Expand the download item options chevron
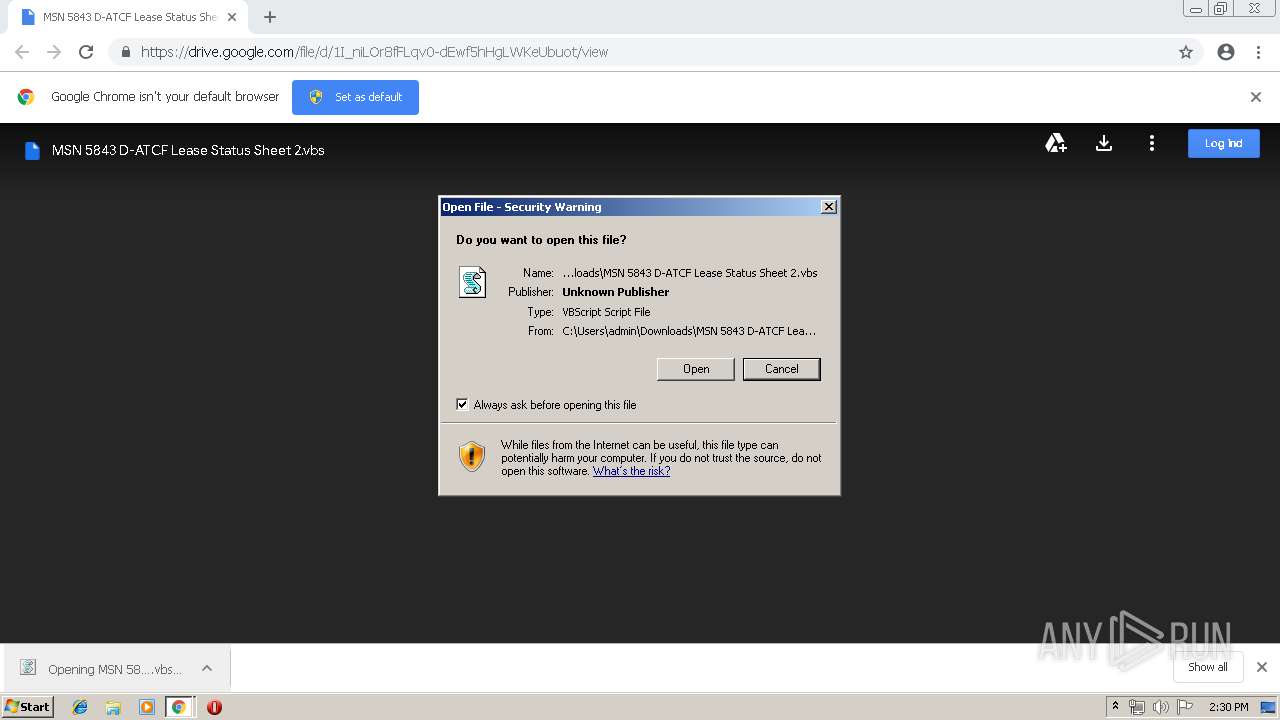Viewport: 1280px width, 720px height. [207, 668]
